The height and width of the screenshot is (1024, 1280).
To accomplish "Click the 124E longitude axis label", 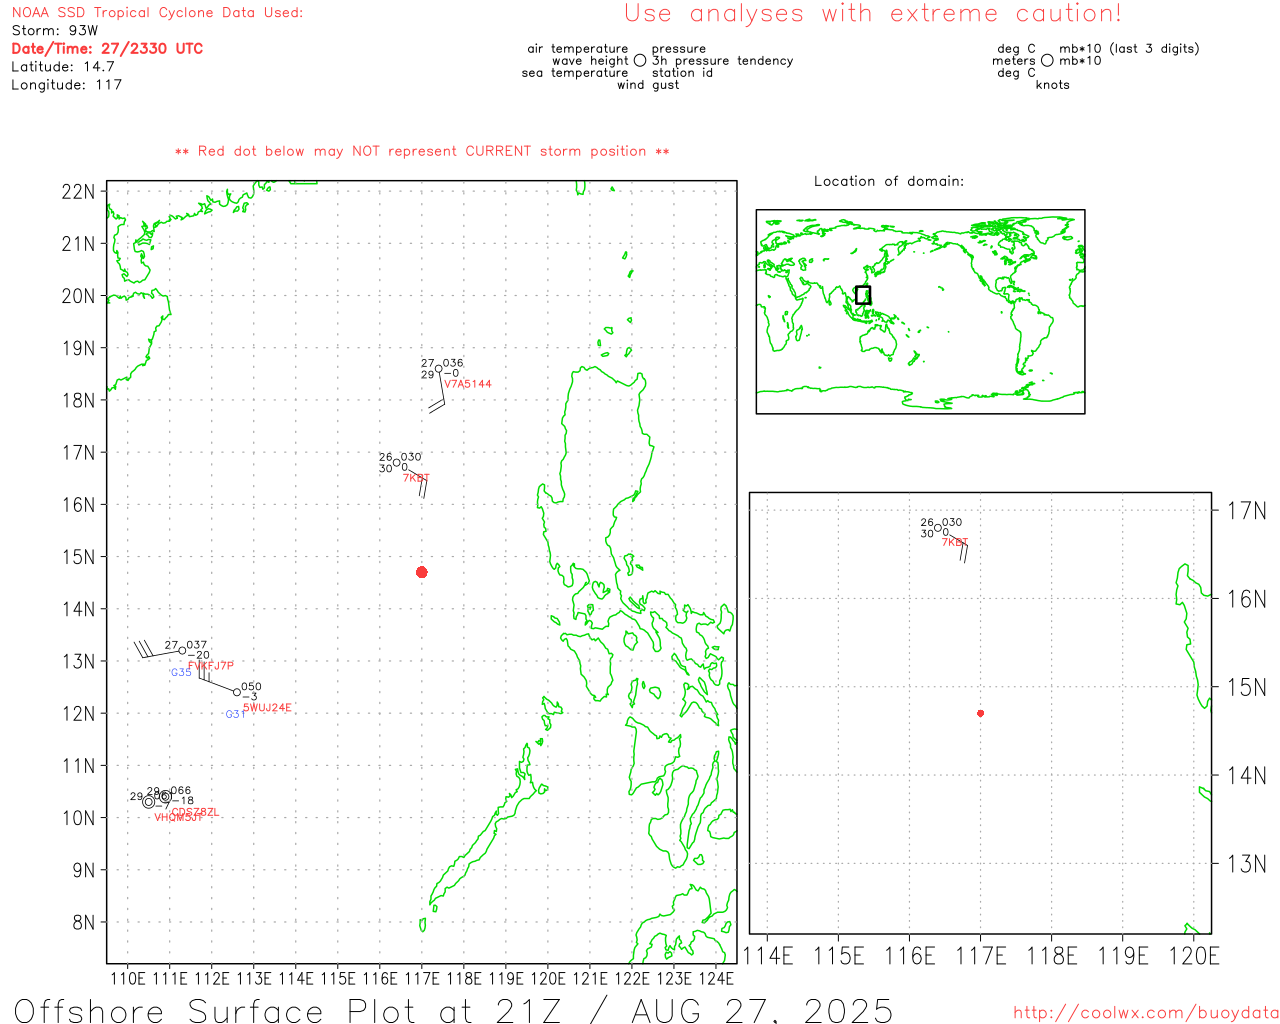I will 716,979.
